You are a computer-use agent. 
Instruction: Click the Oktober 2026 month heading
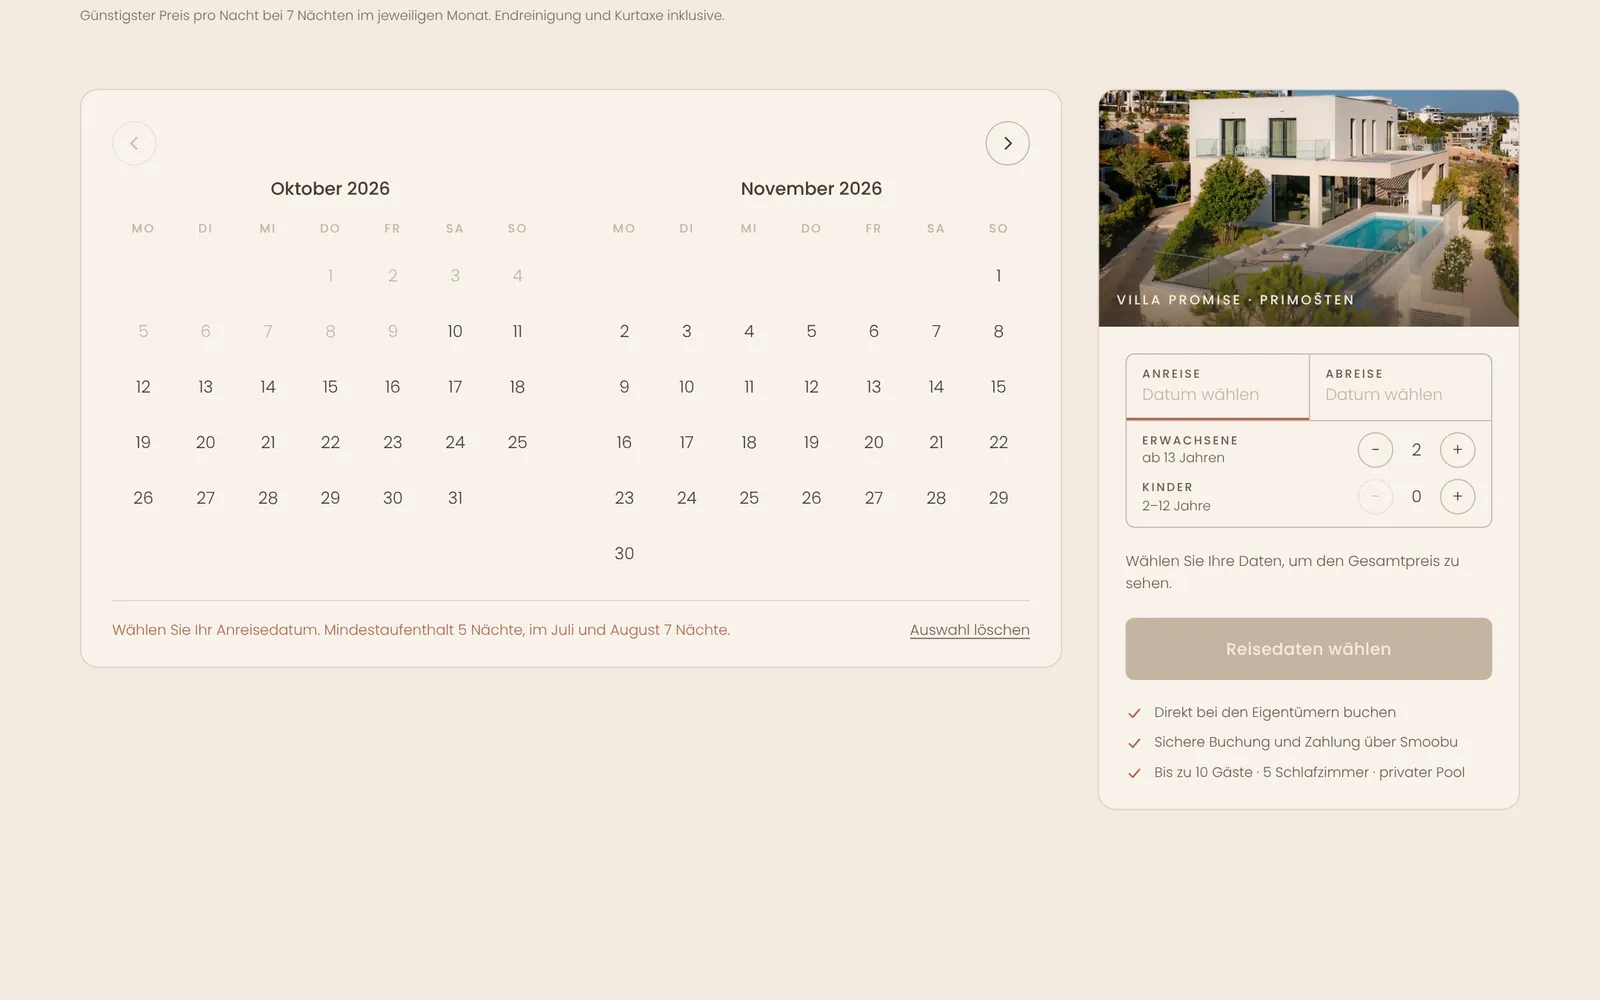[330, 188]
